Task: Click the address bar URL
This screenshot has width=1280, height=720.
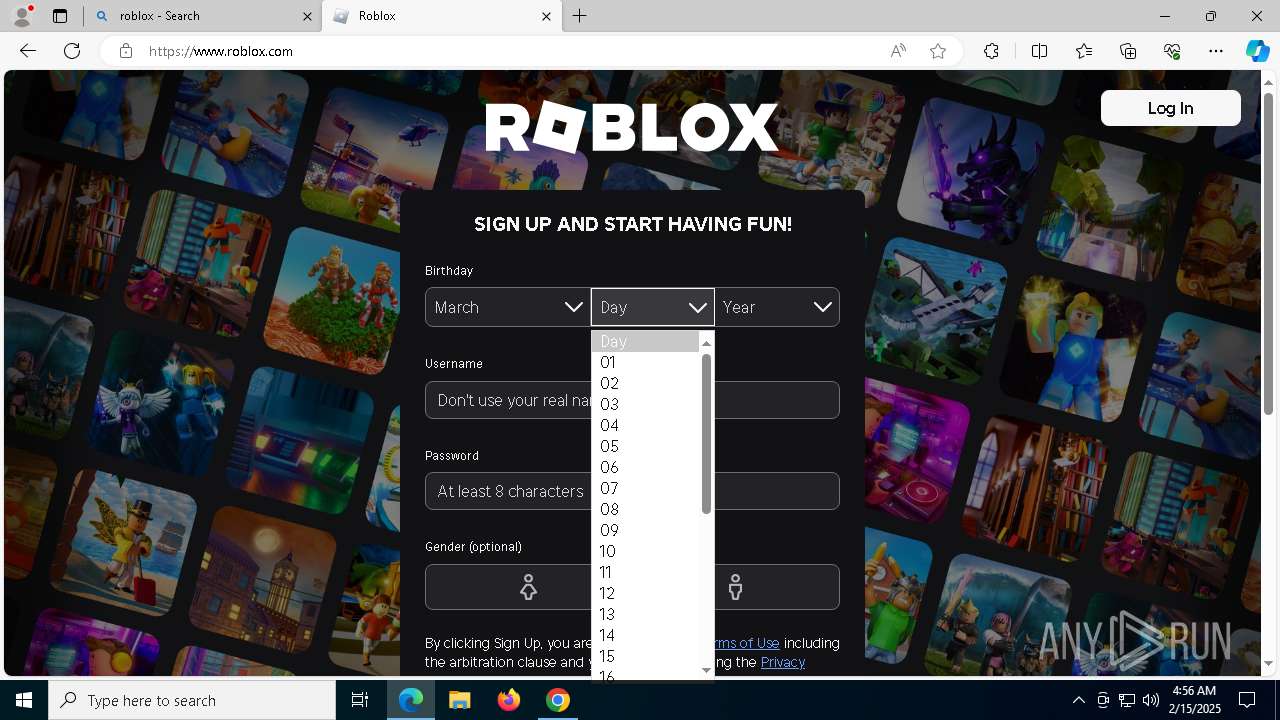Action: [221, 51]
